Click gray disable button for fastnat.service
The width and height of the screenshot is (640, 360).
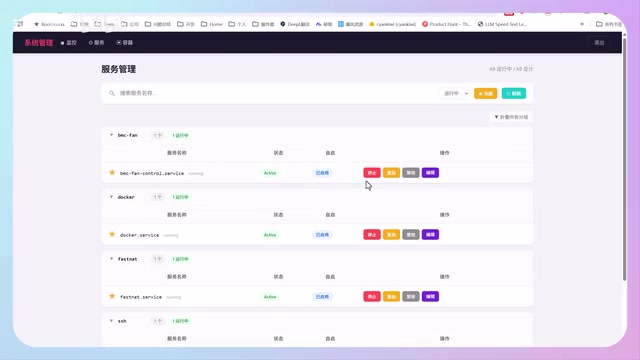coord(411,296)
